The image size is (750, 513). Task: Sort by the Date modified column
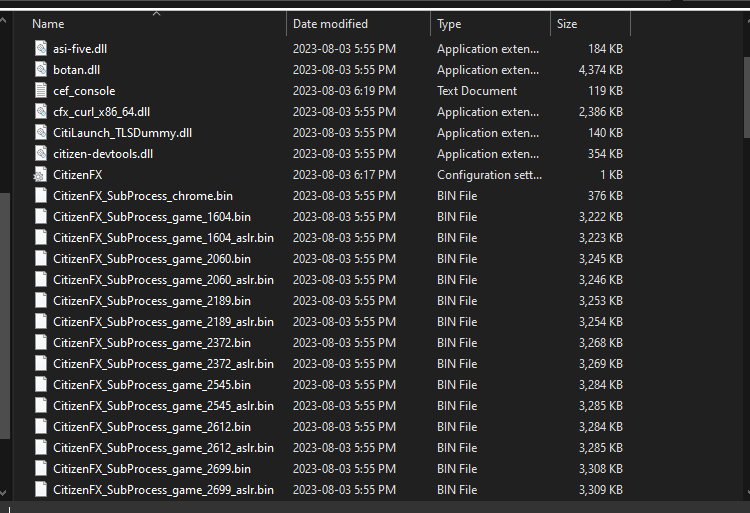pyautogui.click(x=330, y=24)
